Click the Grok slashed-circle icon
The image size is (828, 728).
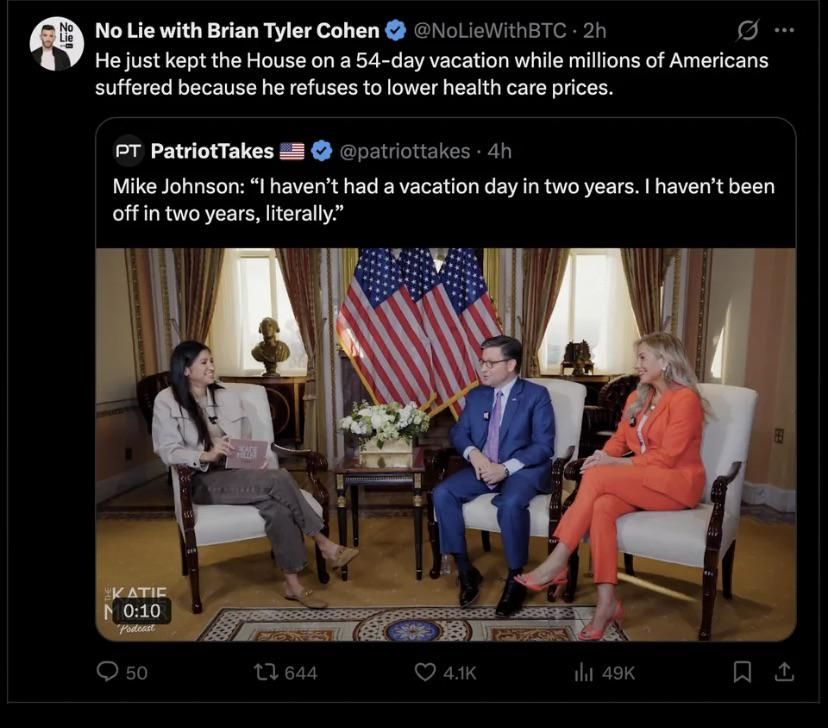[x=747, y=31]
